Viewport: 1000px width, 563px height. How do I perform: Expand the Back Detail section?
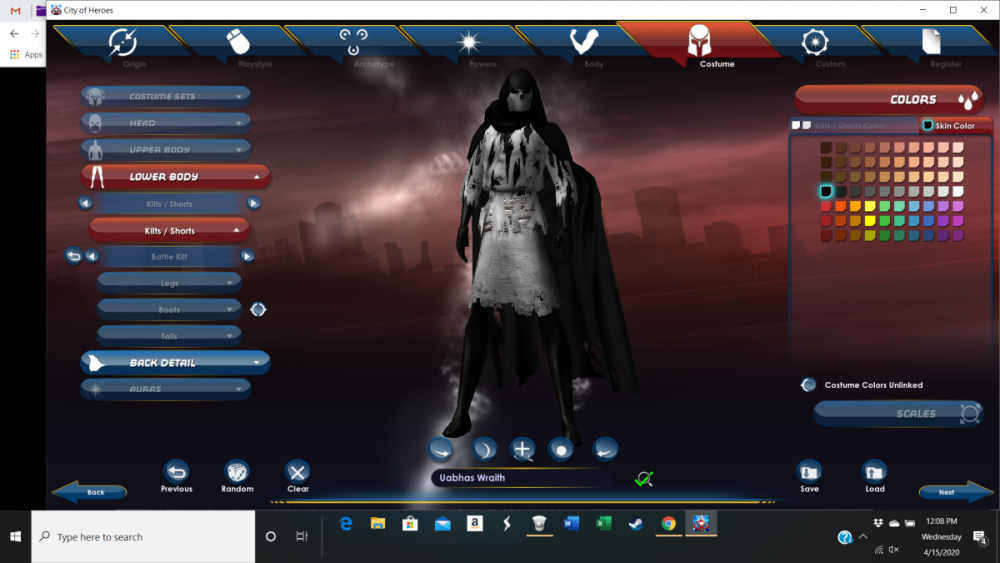[175, 362]
